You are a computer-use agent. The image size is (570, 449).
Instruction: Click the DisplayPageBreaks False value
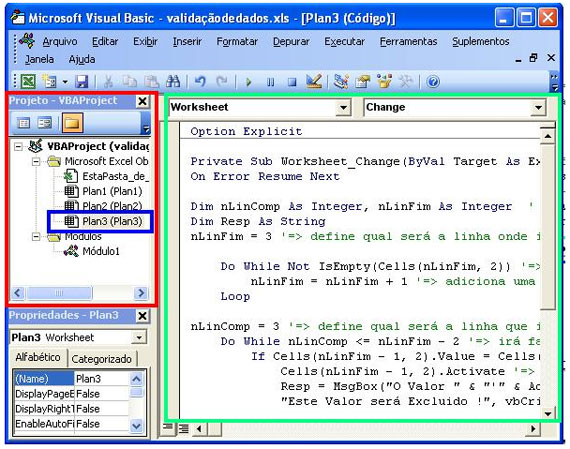pos(101,394)
